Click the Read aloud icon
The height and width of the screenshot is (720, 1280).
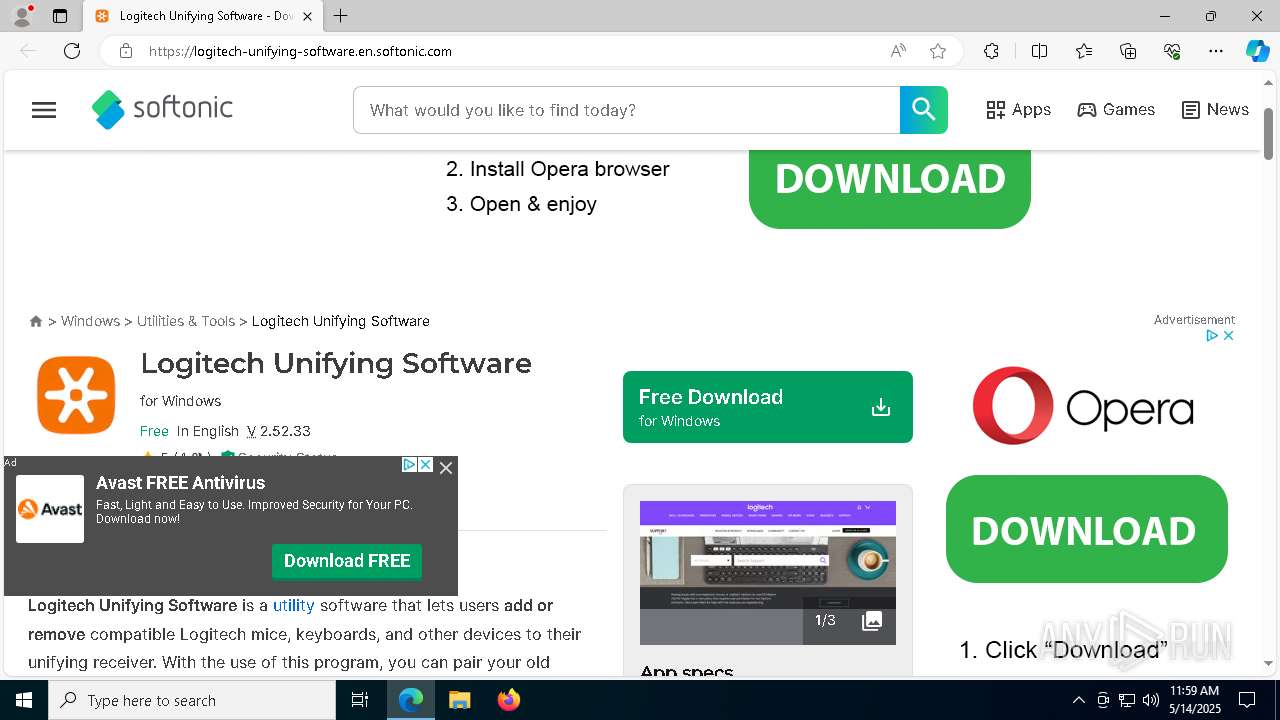click(x=898, y=51)
